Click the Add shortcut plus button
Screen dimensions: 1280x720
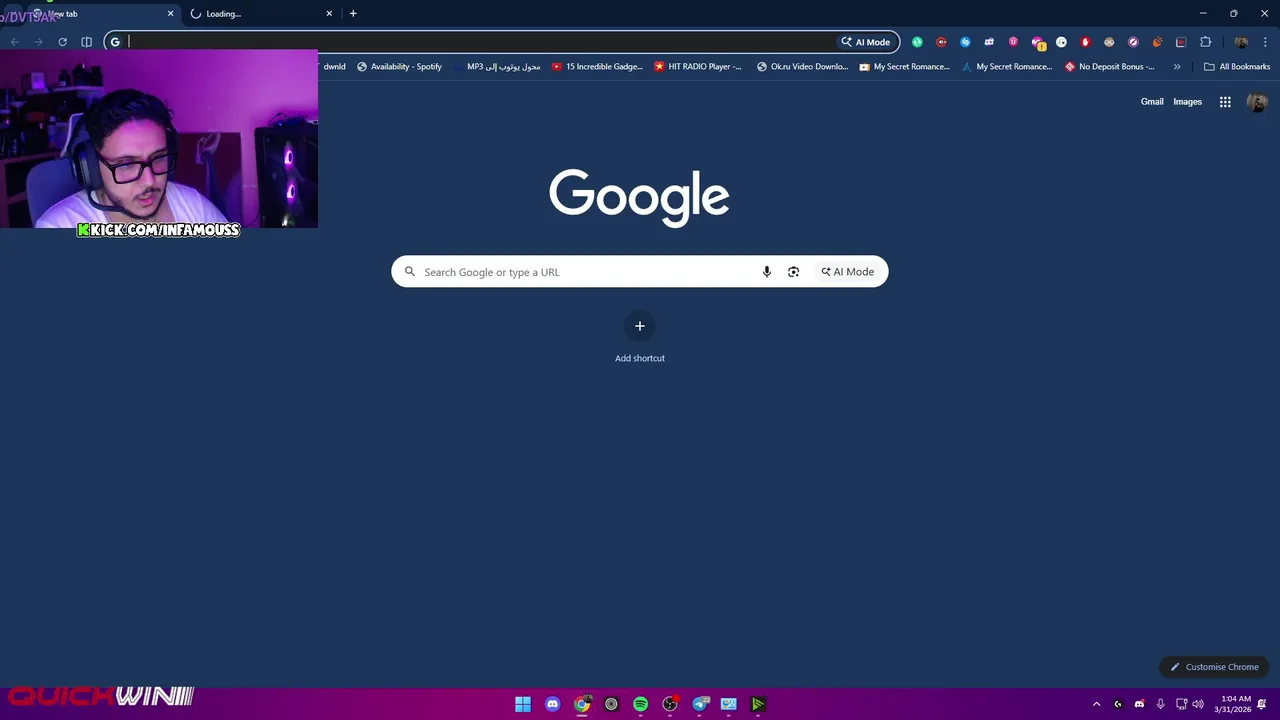[640, 326]
